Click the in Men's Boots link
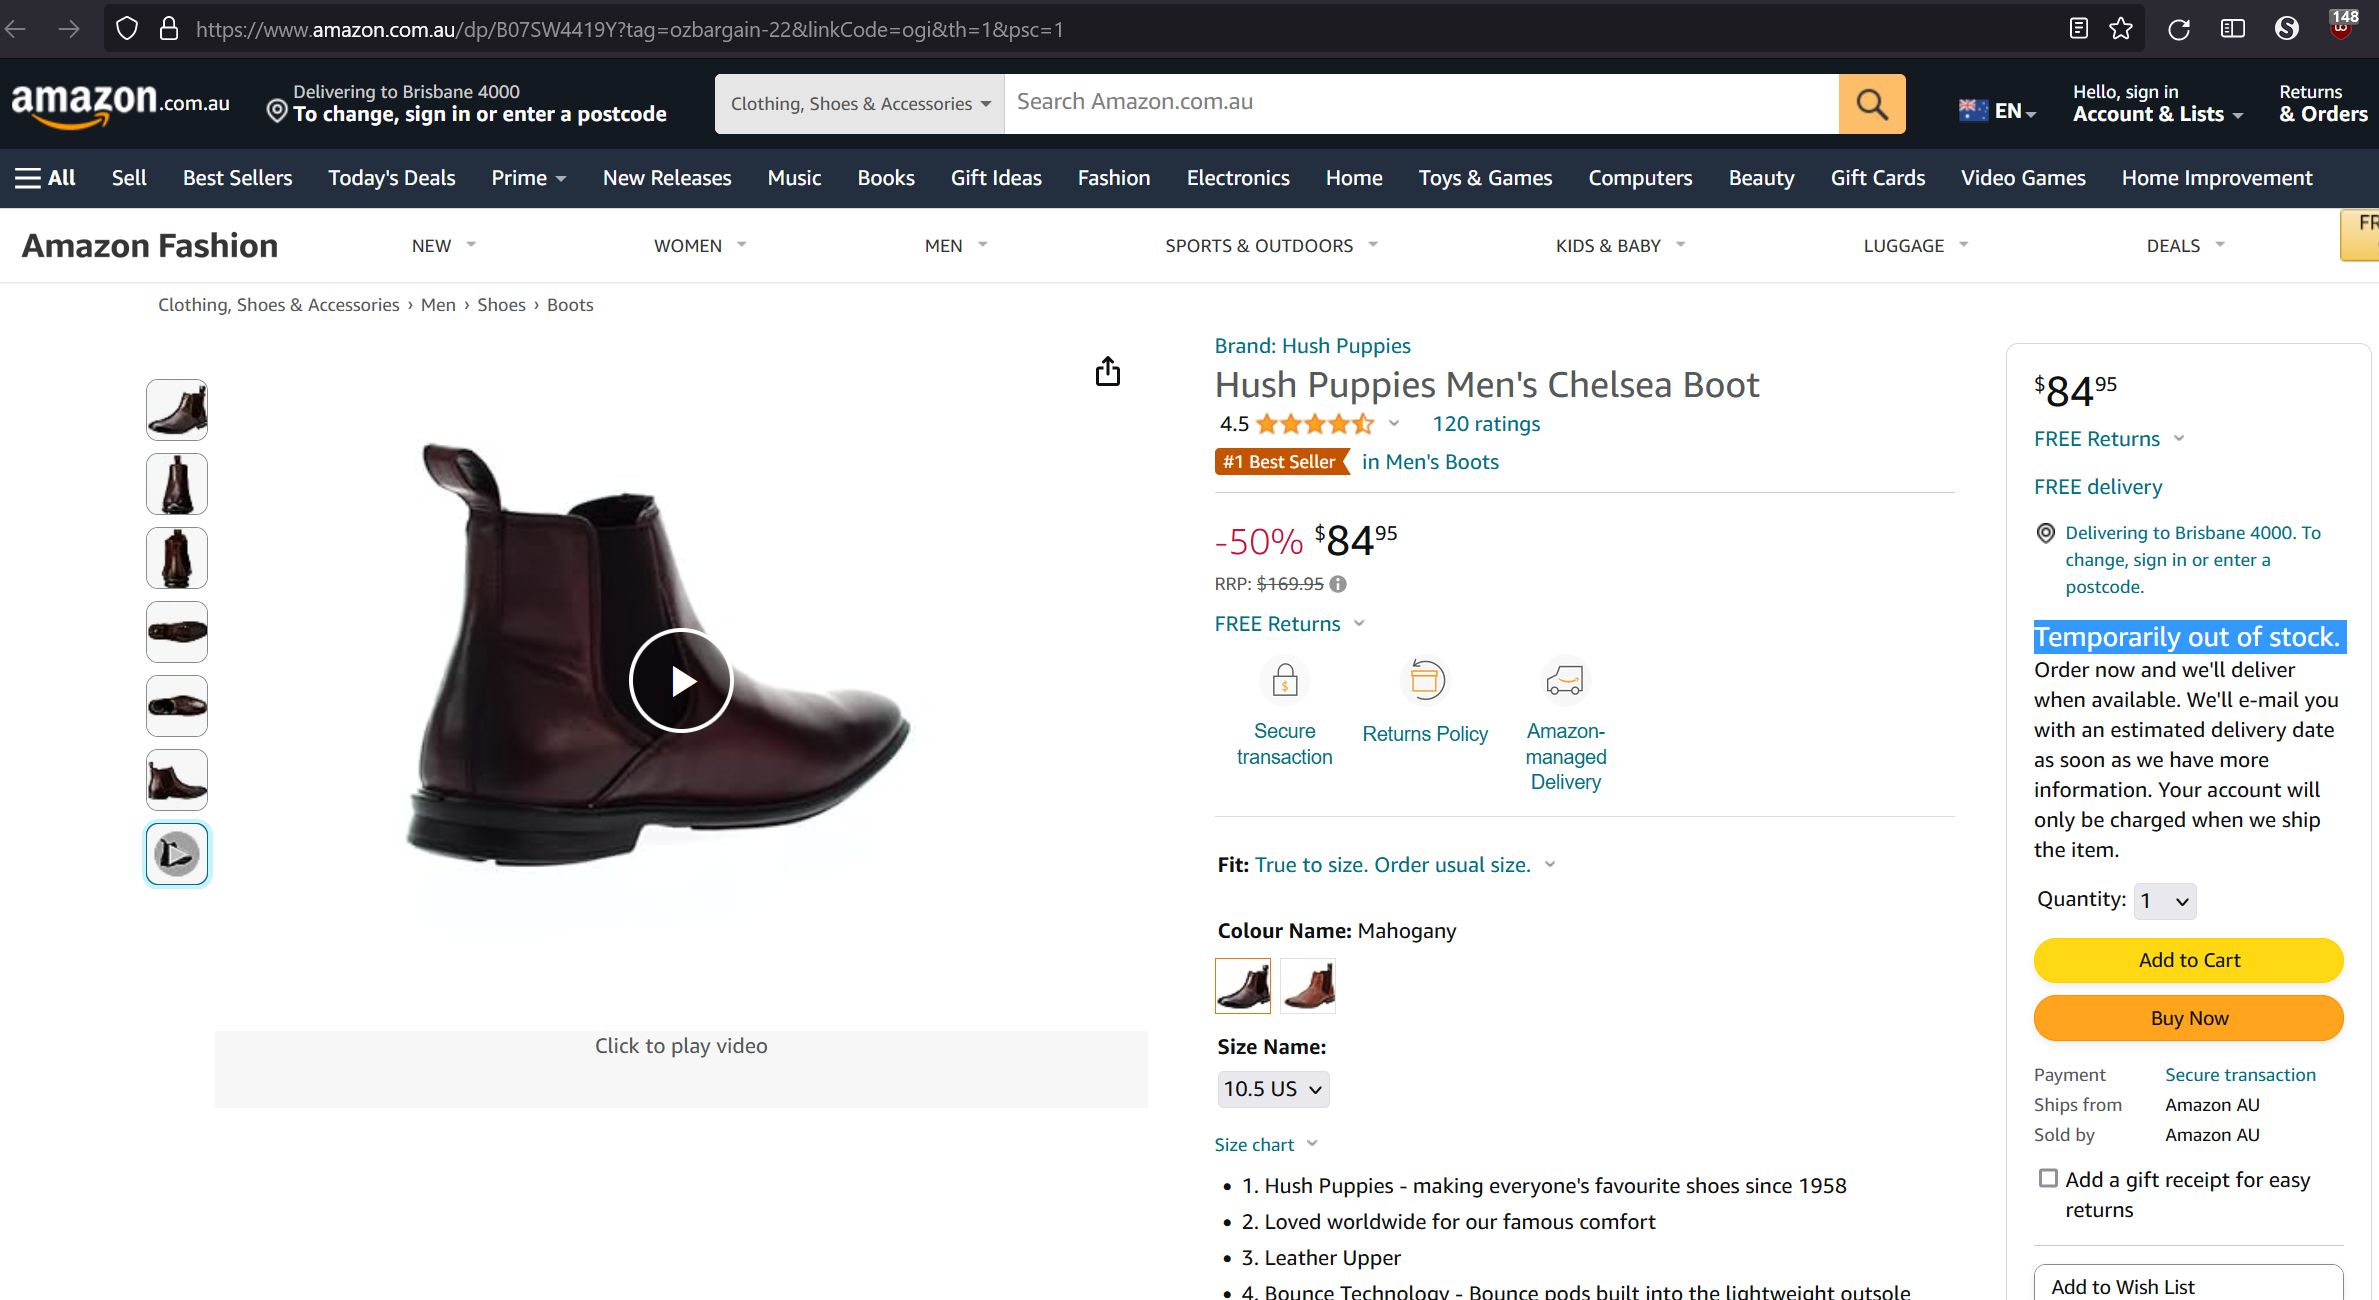2379x1300 pixels. (x=1430, y=462)
